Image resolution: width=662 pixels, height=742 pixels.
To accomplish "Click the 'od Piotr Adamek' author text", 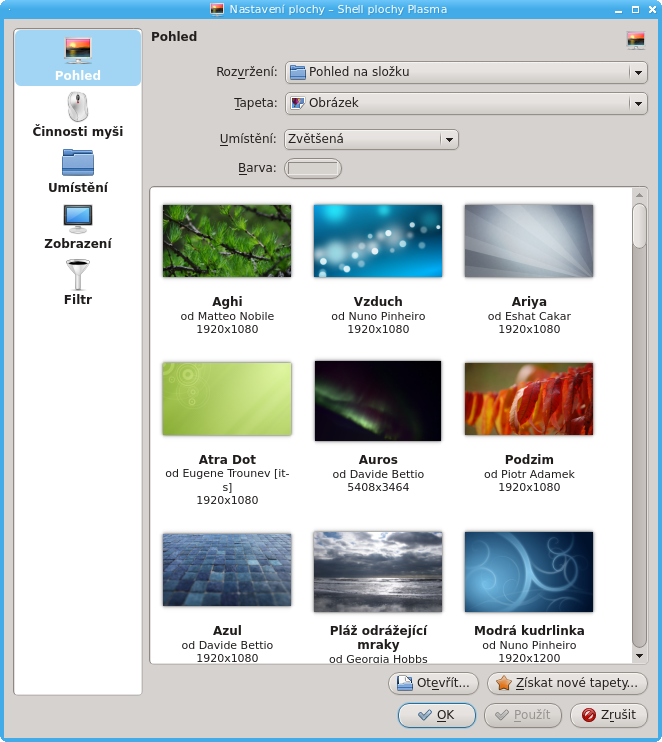I will coord(529,474).
